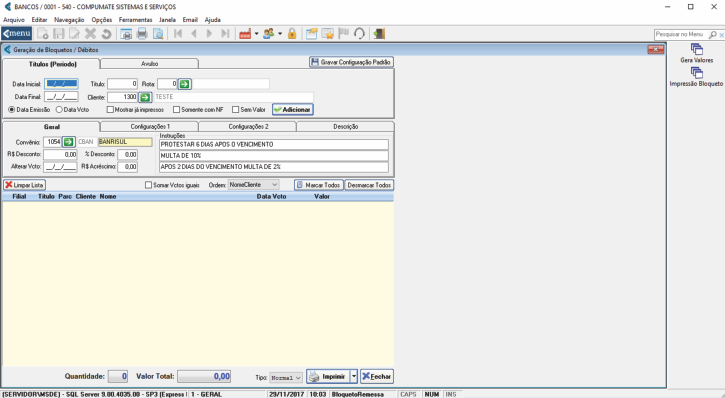Click the Título number input field

point(123,84)
